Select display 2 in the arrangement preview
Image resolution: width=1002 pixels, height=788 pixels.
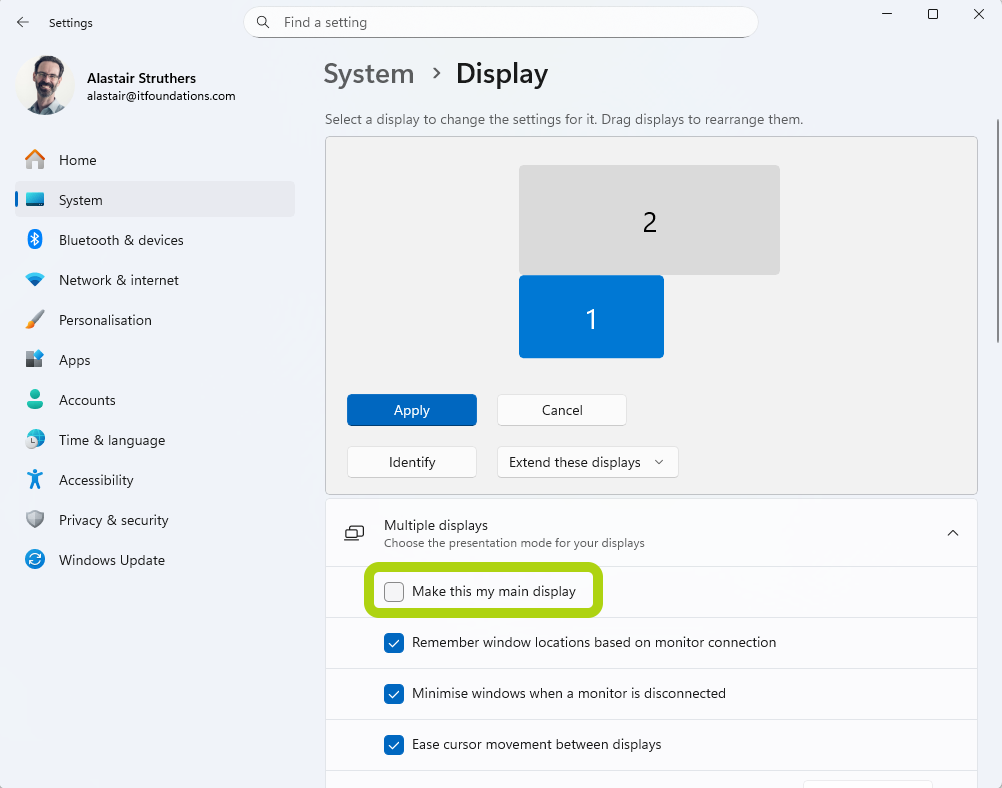click(649, 220)
